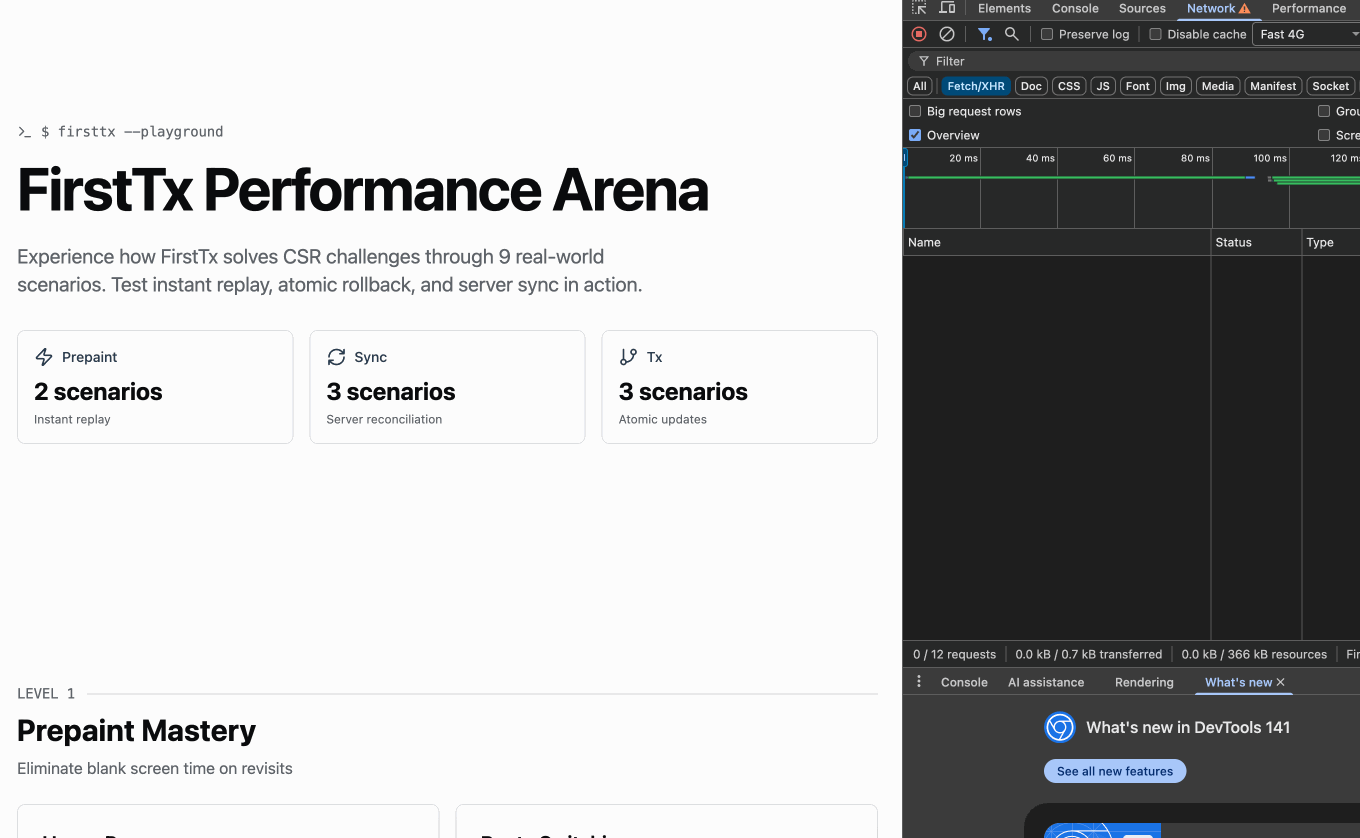Toggle the device toolbar icon

coord(947,8)
